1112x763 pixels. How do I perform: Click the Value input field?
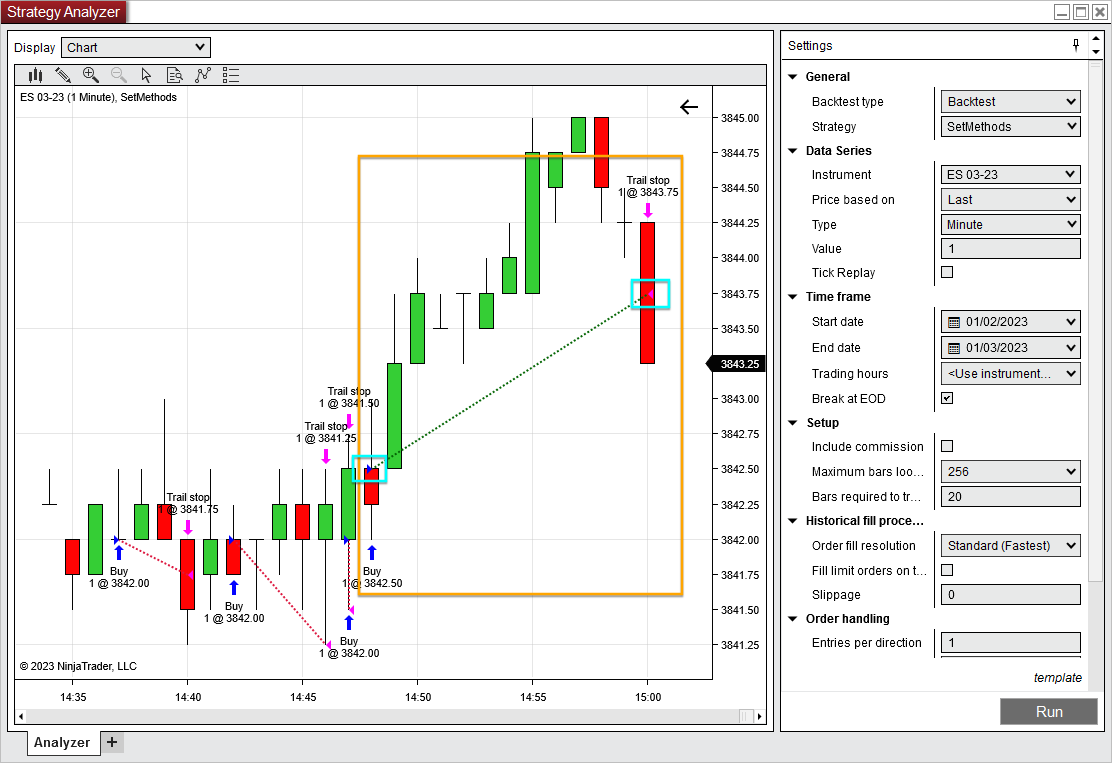(1010, 249)
